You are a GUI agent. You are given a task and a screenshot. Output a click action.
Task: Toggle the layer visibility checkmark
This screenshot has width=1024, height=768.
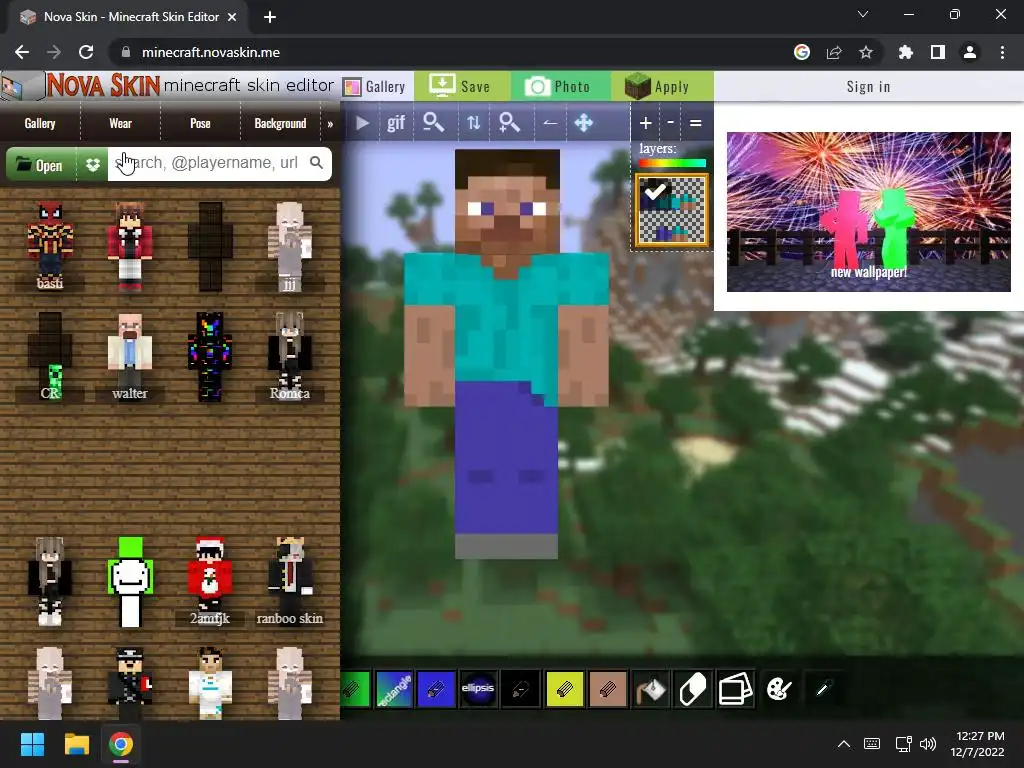655,191
